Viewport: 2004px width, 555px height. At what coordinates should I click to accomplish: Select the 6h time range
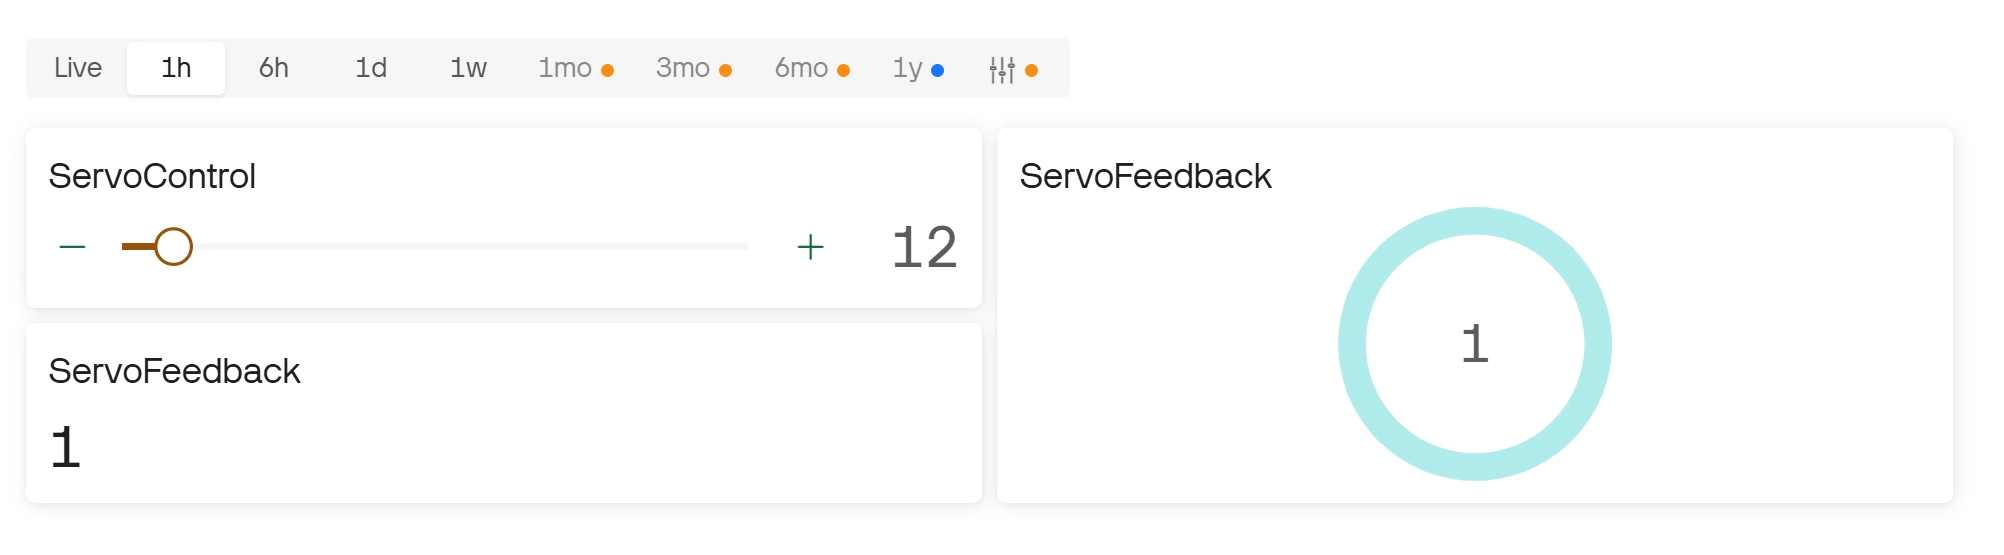tap(274, 68)
